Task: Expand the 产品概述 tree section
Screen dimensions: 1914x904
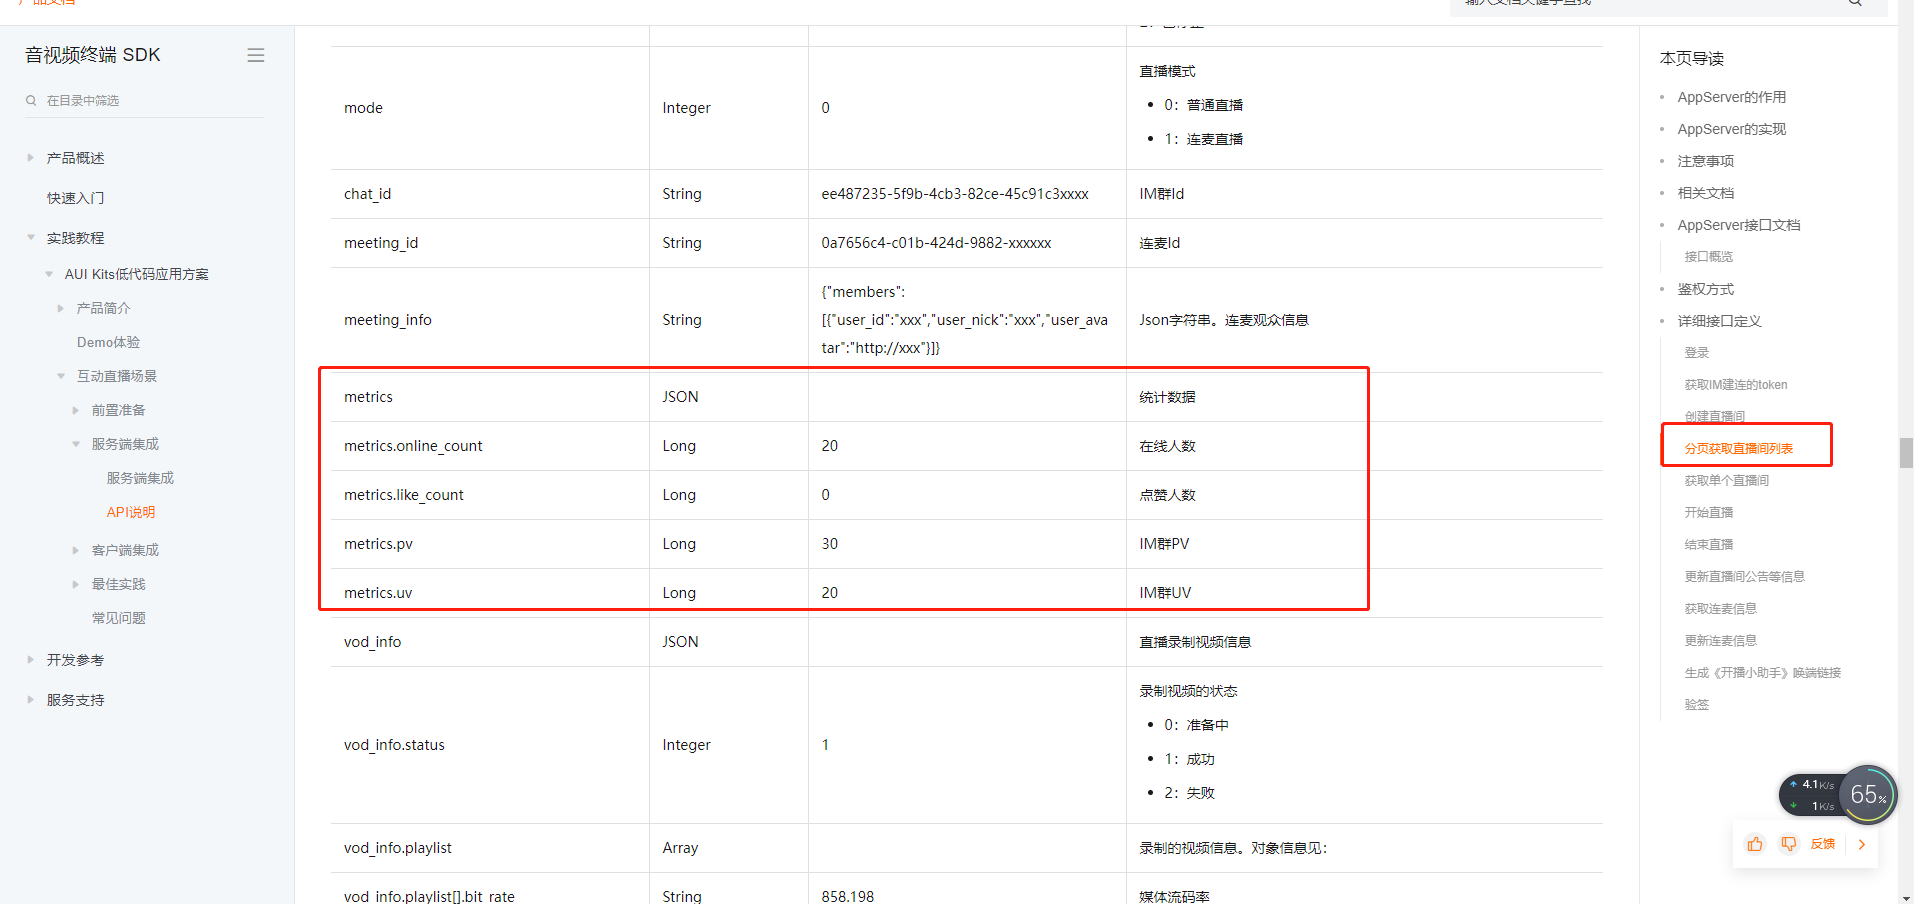Action: [31, 158]
